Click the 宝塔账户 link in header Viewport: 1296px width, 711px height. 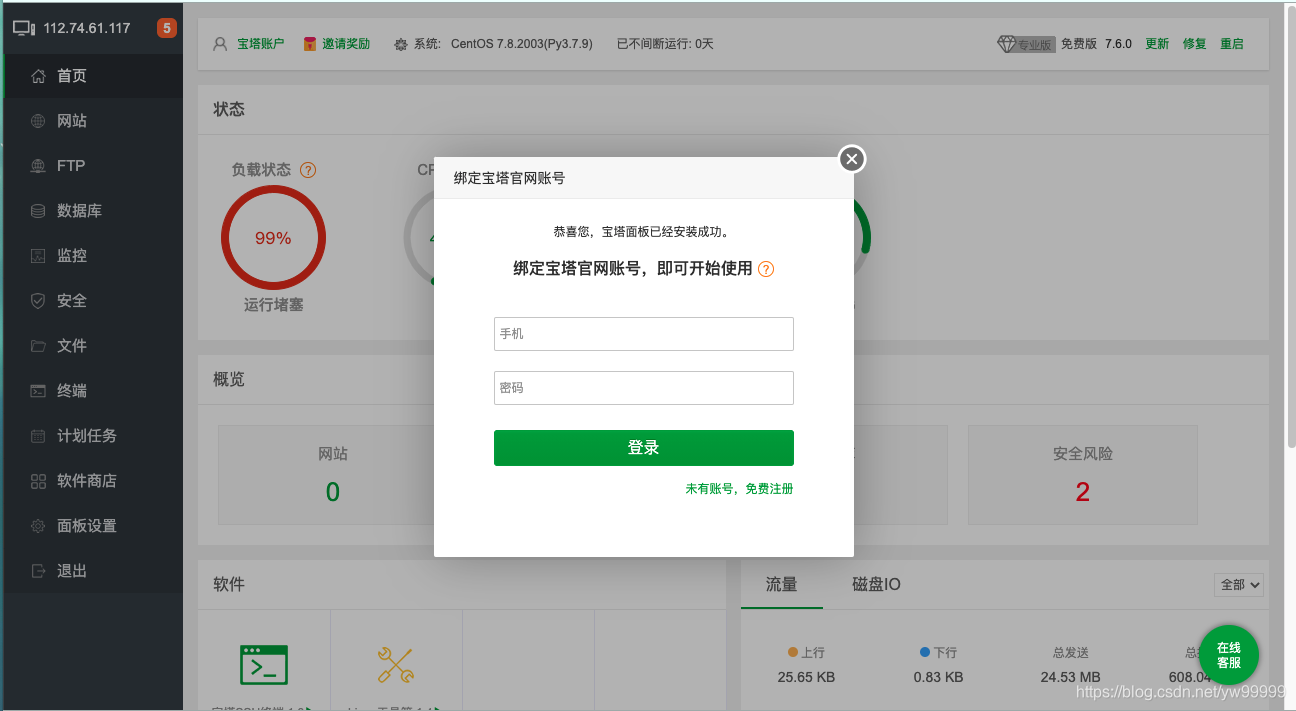pyautogui.click(x=261, y=44)
